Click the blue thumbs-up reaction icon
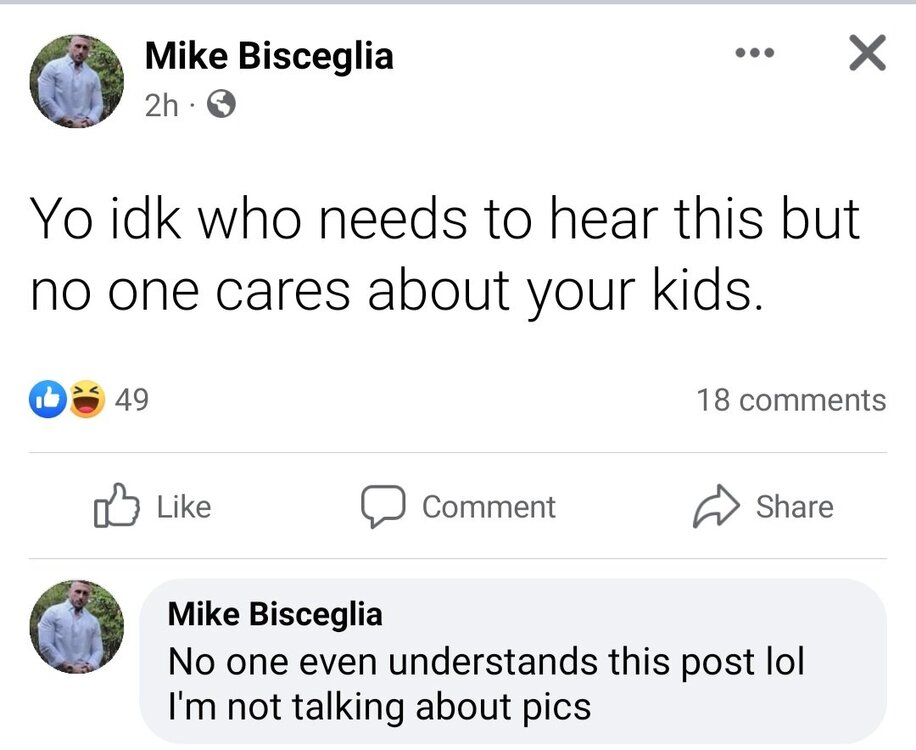Viewport: 916px width, 750px height. [x=47, y=401]
